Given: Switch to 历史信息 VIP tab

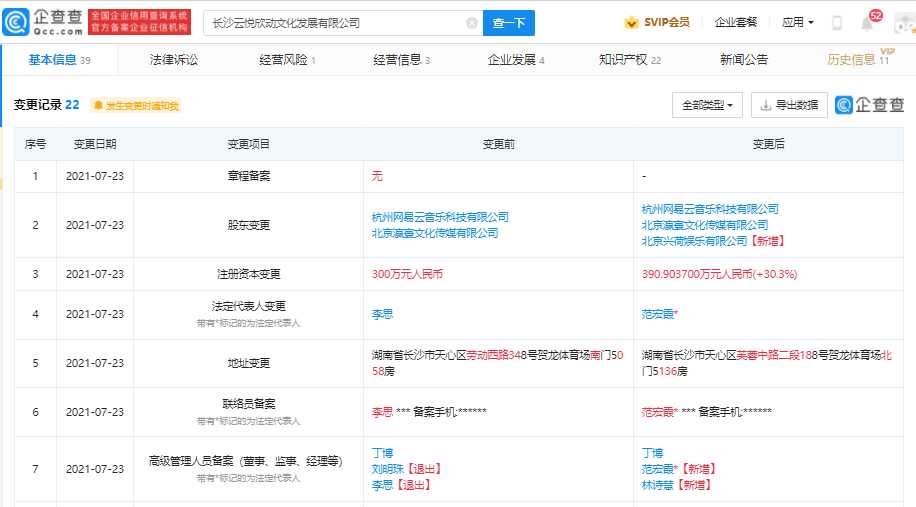Looking at the screenshot, I should 860,58.
